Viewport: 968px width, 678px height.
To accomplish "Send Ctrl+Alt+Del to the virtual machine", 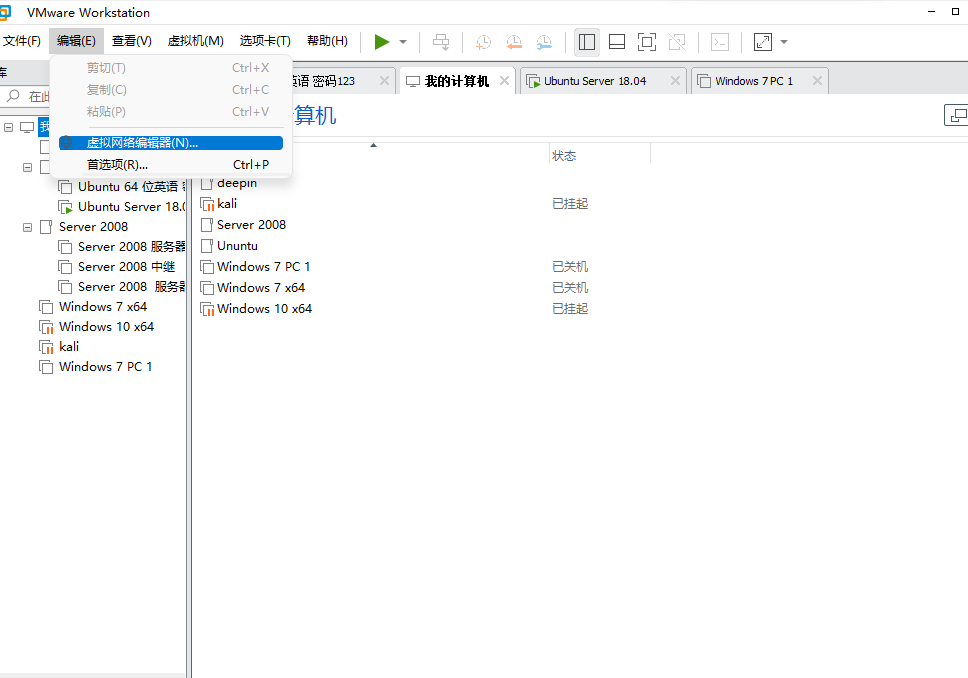I will click(441, 42).
